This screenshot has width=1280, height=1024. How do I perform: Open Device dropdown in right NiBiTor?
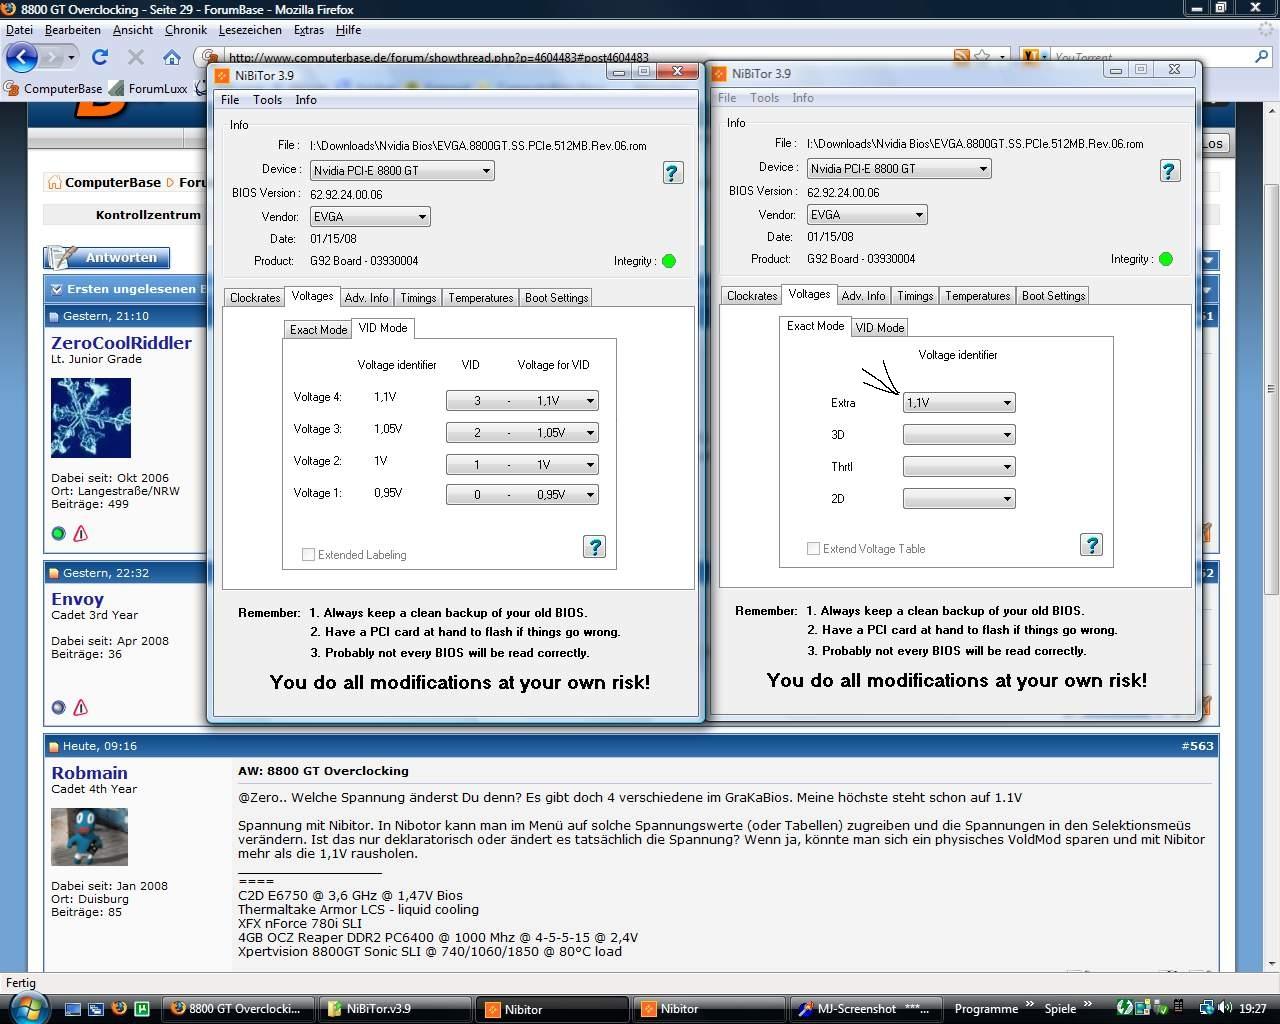click(x=899, y=169)
